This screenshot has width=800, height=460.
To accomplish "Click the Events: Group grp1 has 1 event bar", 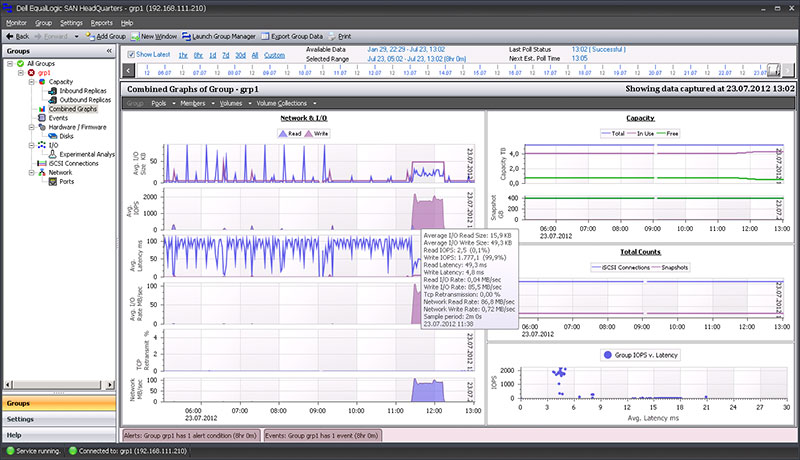I will pos(322,436).
